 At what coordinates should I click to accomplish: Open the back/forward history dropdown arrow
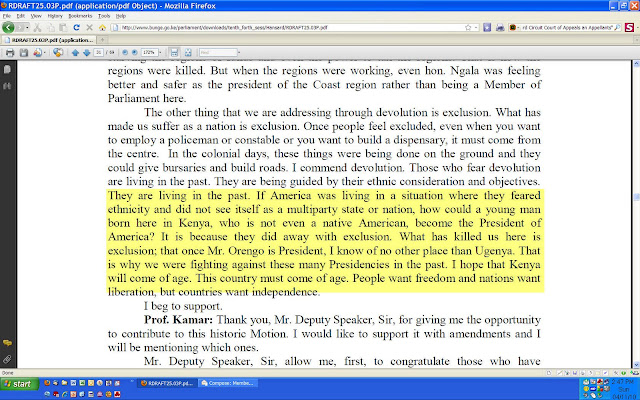pos(27,27)
